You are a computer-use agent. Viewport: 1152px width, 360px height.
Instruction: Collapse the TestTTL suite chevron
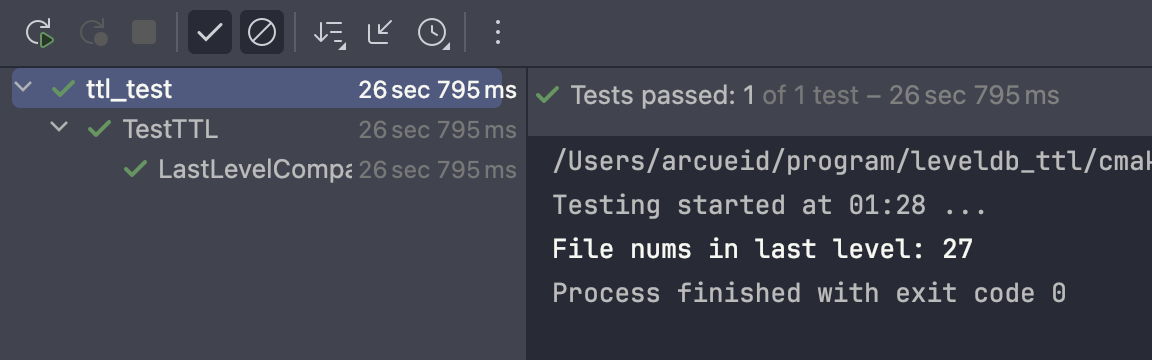pyautogui.click(x=59, y=128)
